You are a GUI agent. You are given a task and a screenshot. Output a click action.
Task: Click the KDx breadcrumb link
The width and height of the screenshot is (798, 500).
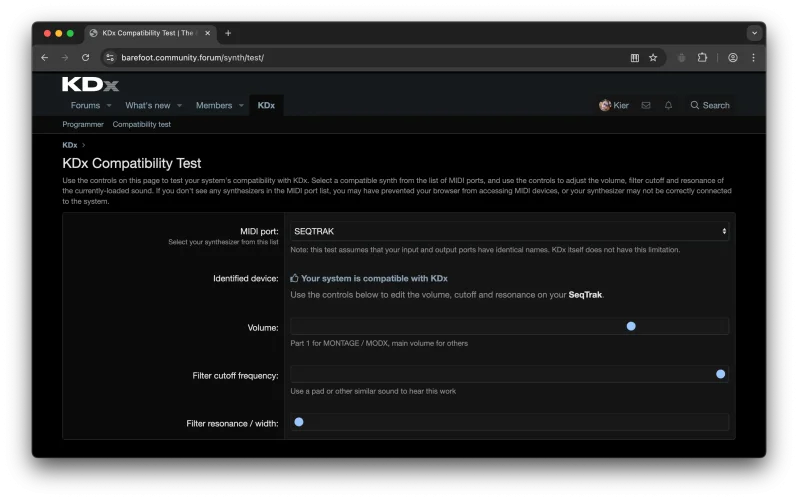70,145
